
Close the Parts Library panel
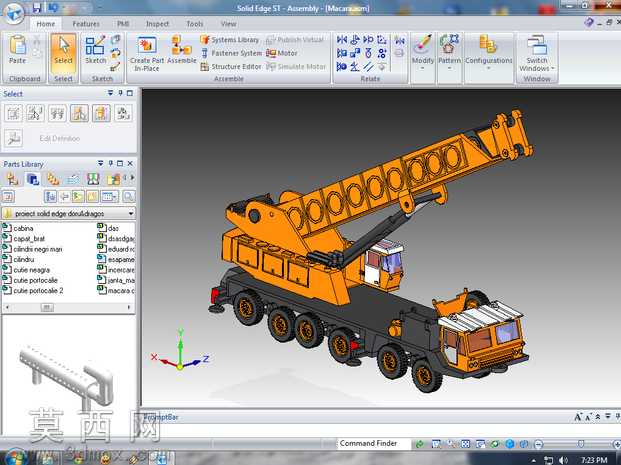(x=130, y=163)
